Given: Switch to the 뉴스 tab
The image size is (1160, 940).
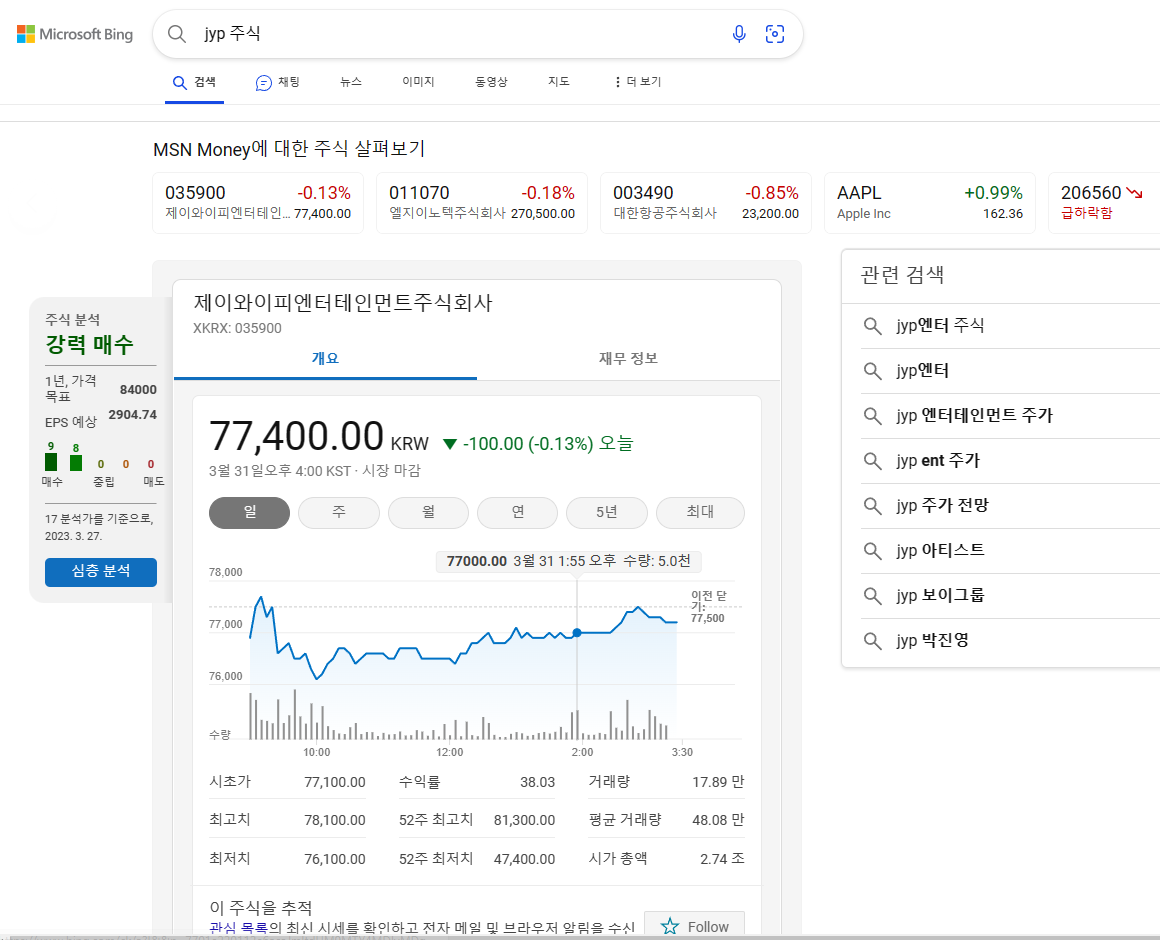Looking at the screenshot, I should (x=351, y=82).
